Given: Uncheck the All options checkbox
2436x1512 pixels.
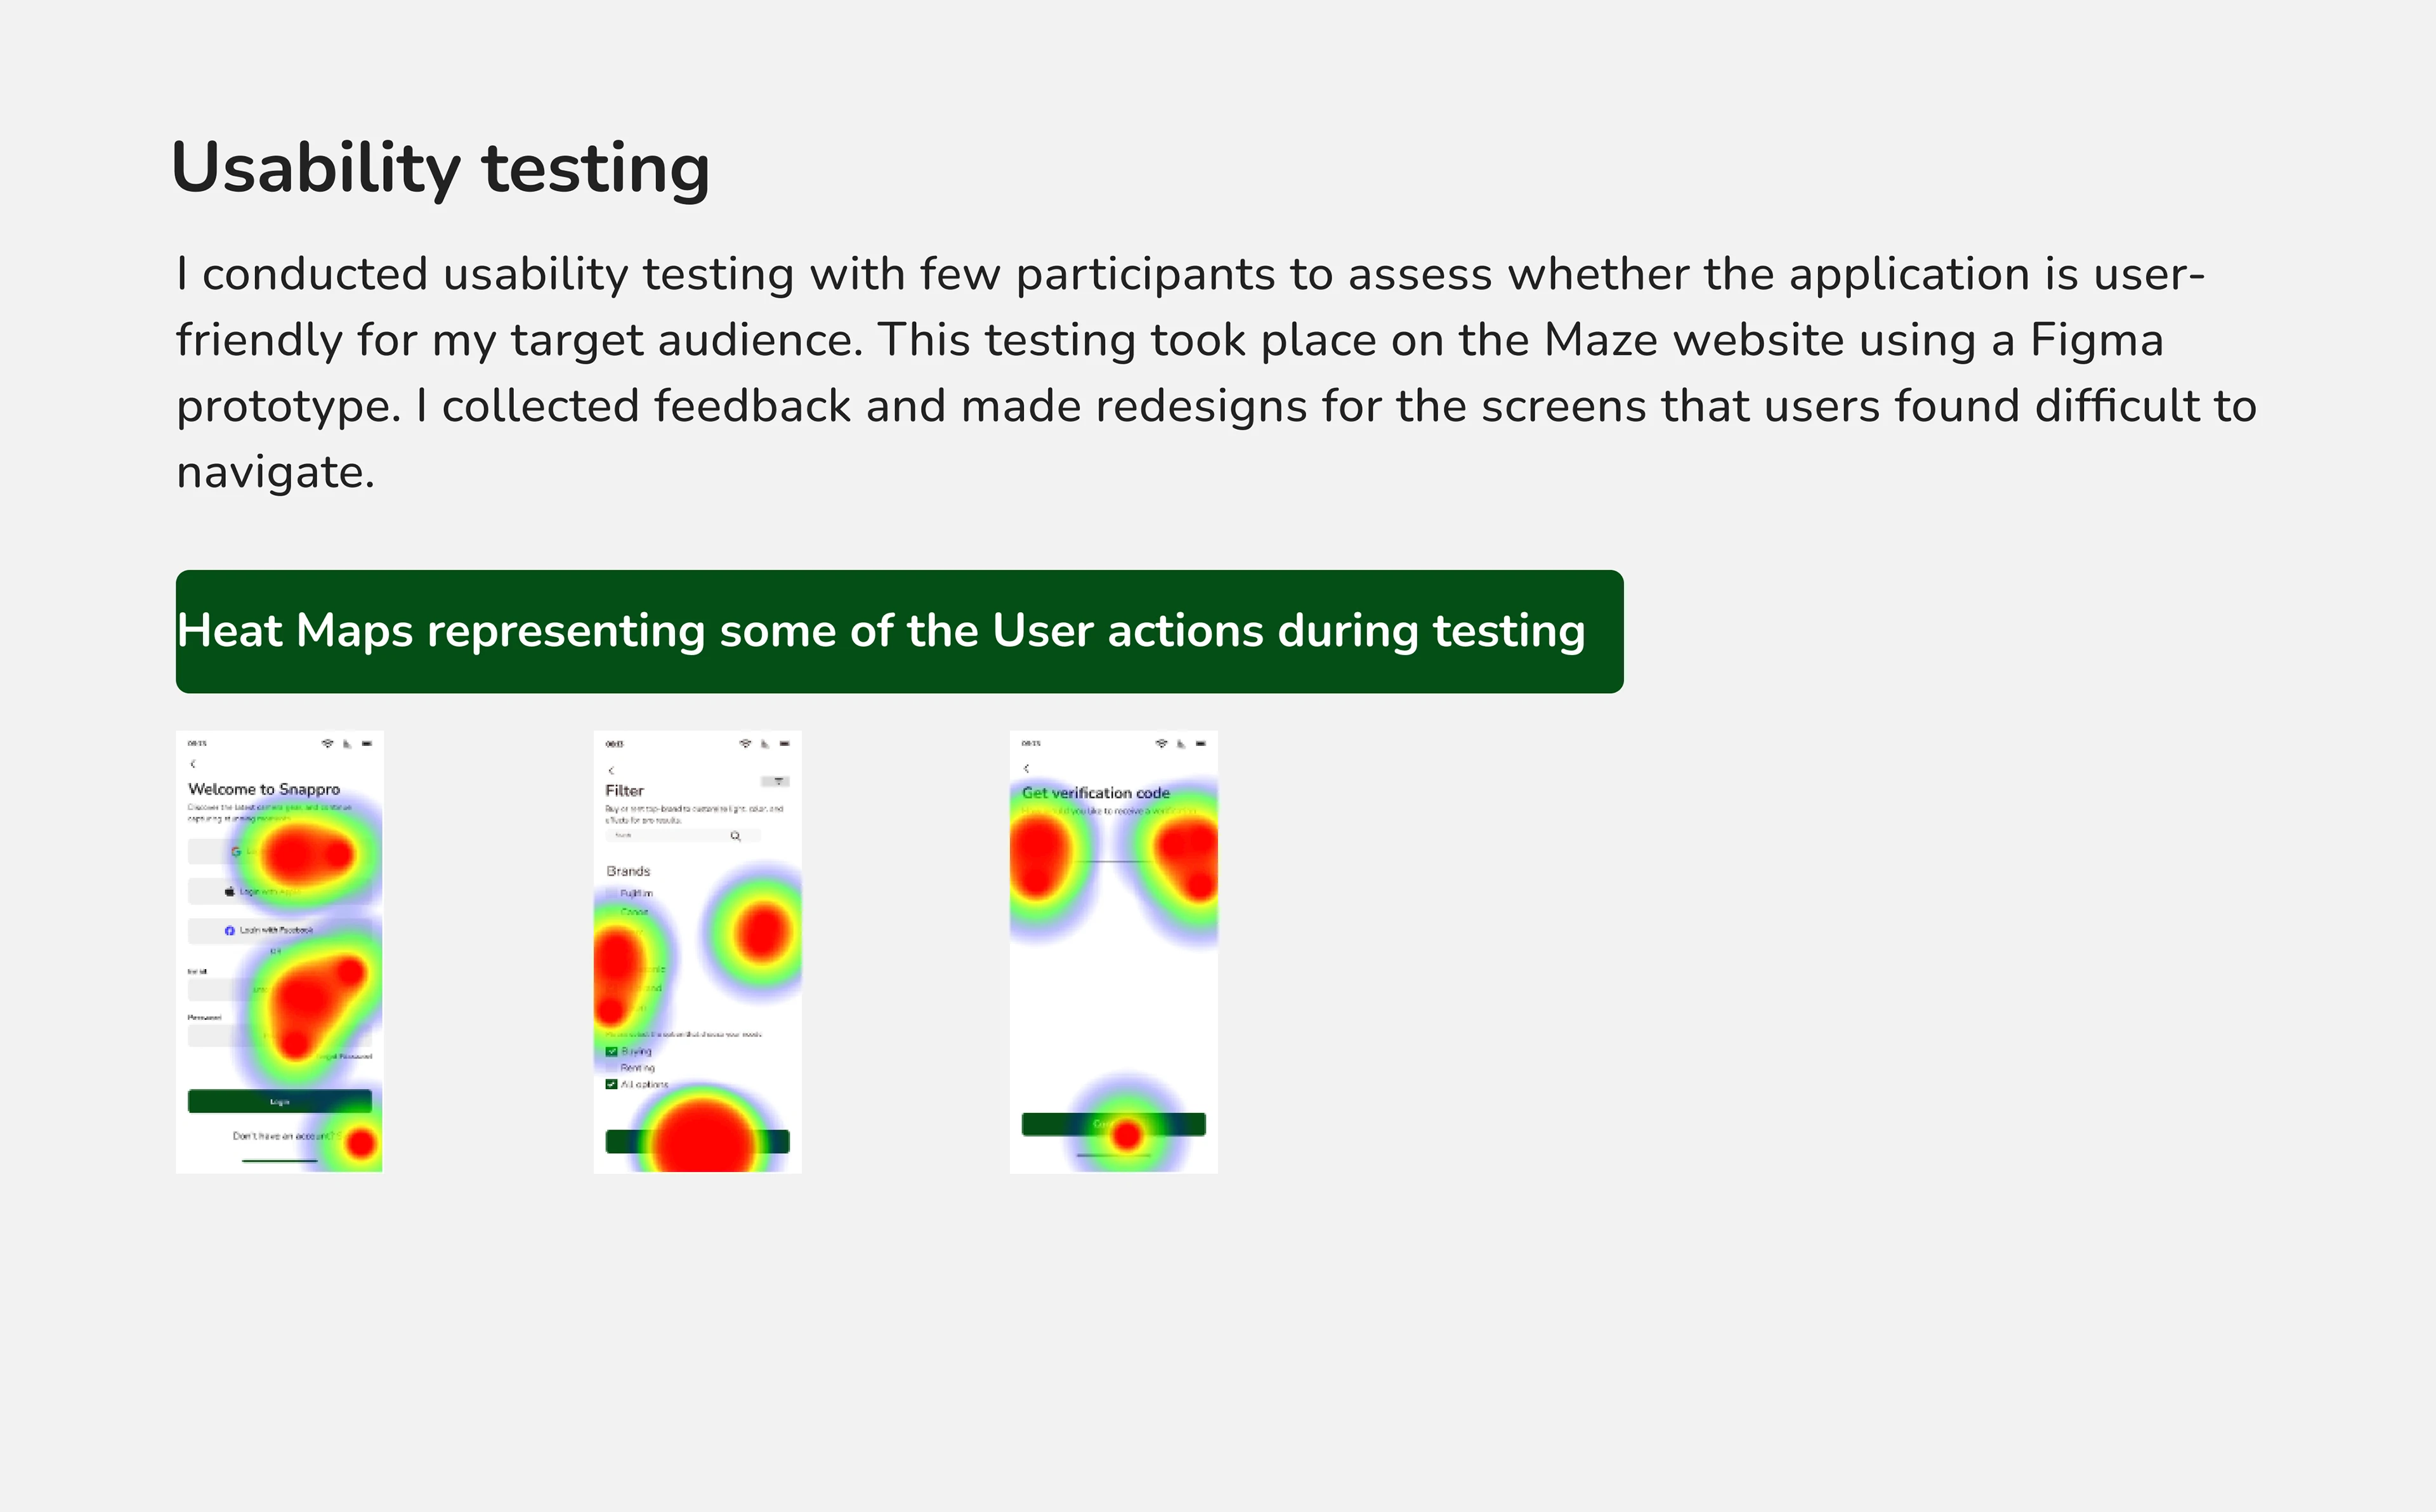Looking at the screenshot, I should click(x=612, y=1085).
